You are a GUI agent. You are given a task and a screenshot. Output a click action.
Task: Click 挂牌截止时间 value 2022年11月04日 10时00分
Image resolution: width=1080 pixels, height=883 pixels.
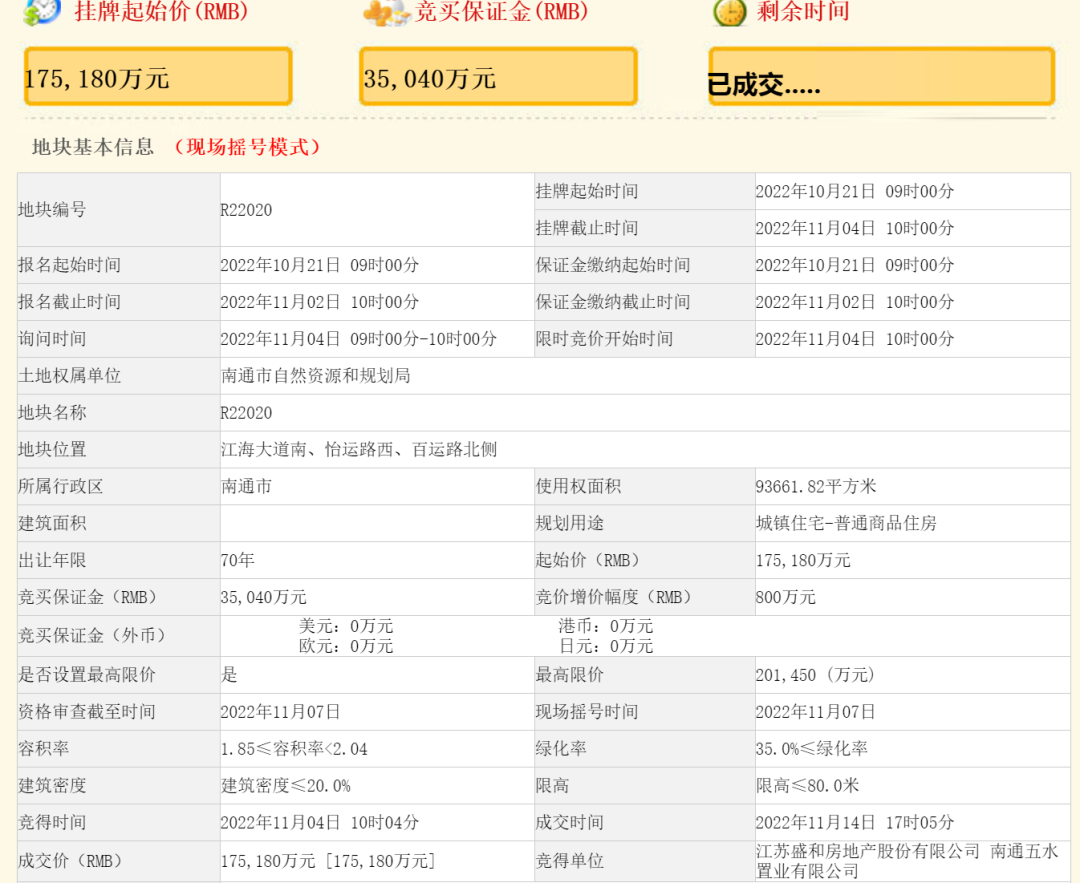pyautogui.click(x=855, y=228)
